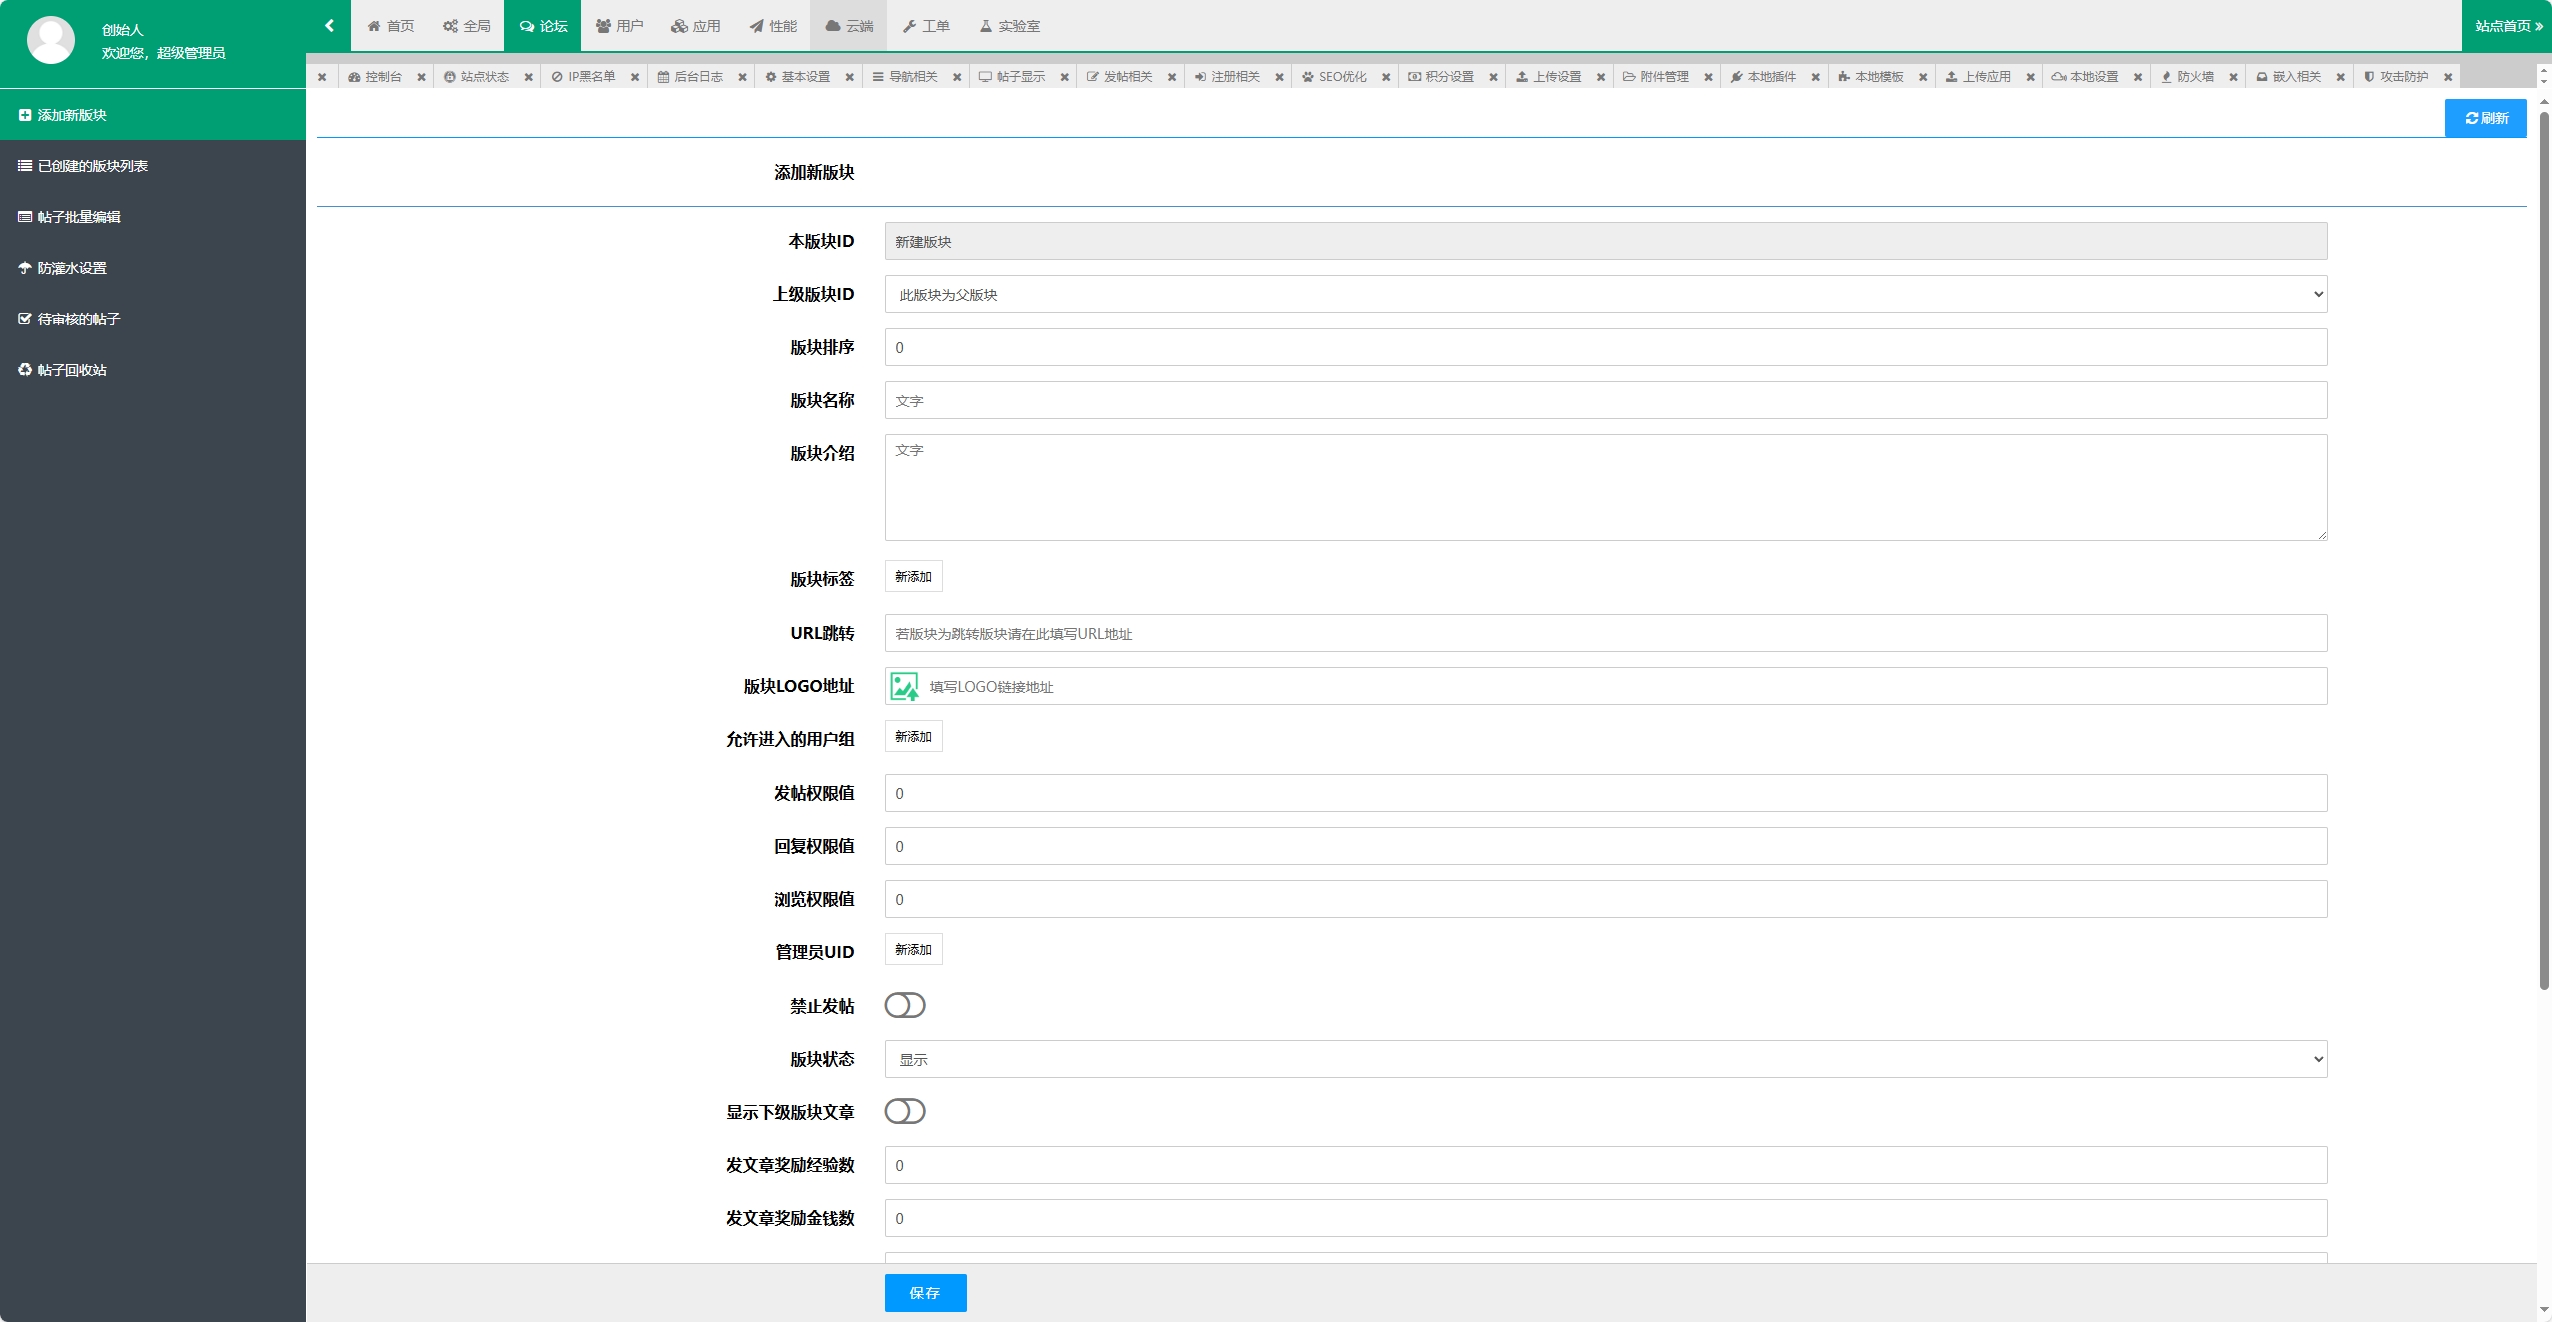Click the 回复权限值 input field

tap(1606, 846)
